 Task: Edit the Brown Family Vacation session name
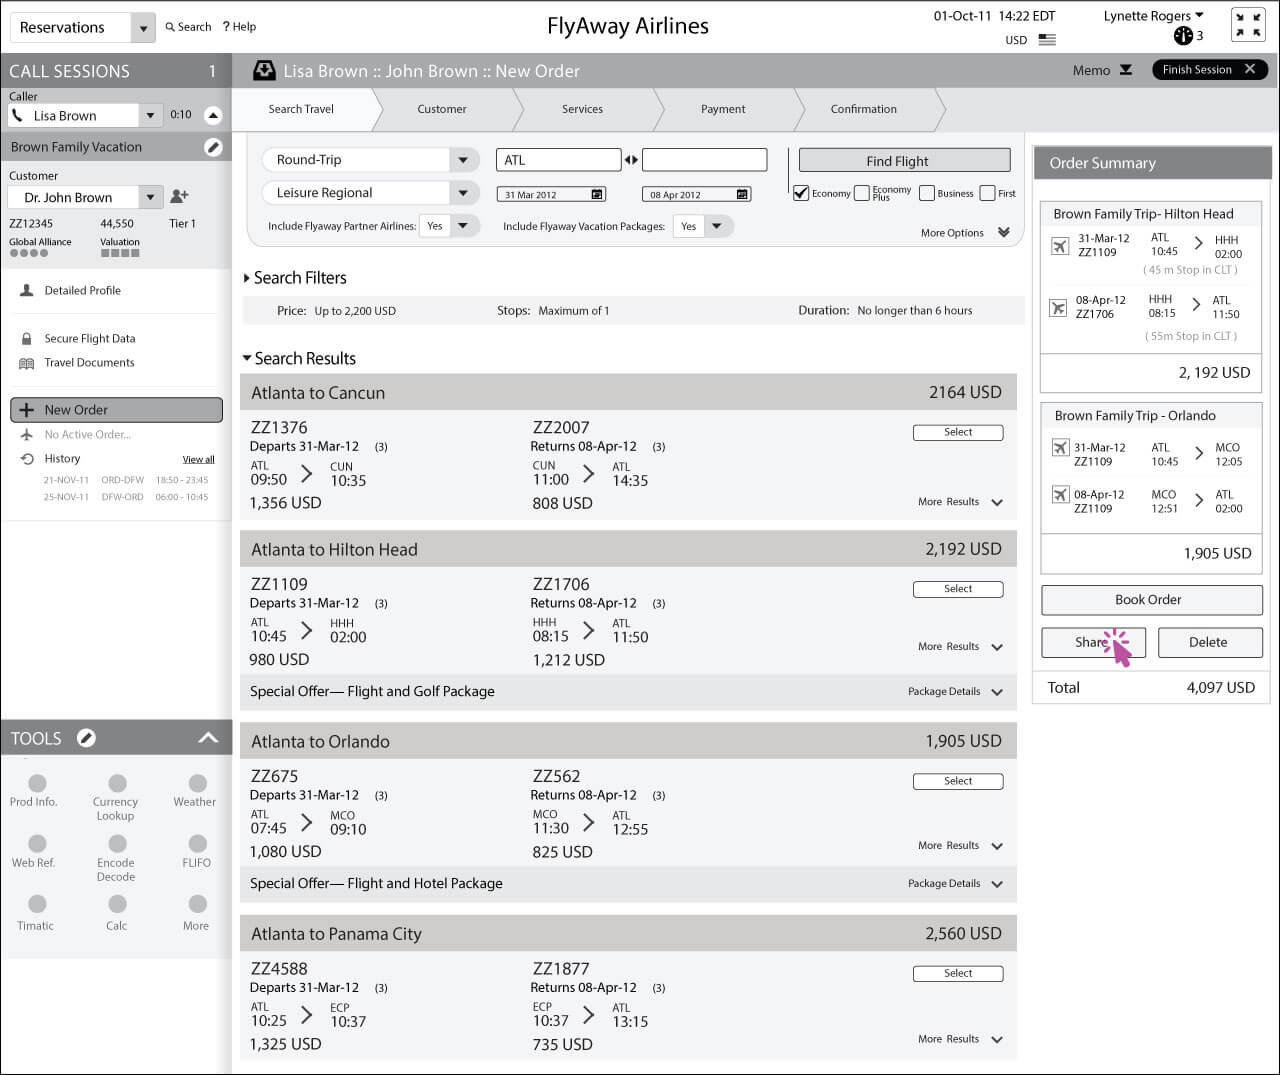click(213, 147)
